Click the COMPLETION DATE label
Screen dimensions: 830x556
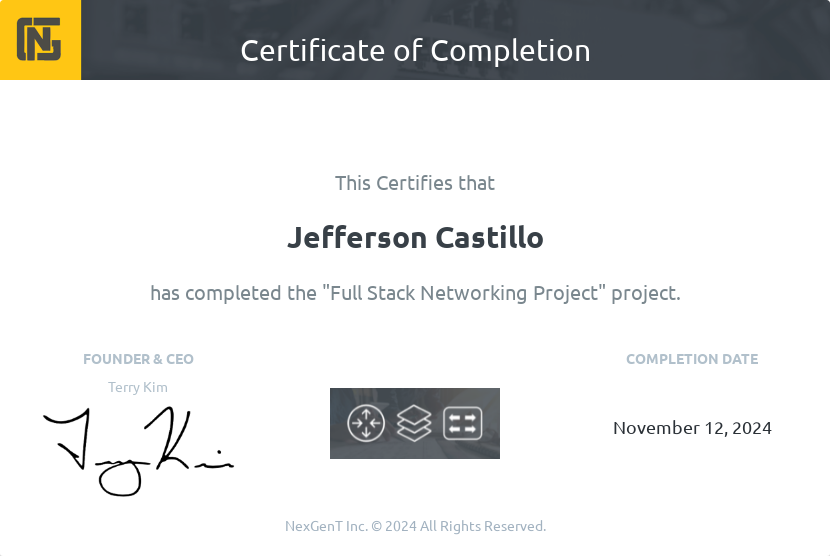tap(692, 359)
